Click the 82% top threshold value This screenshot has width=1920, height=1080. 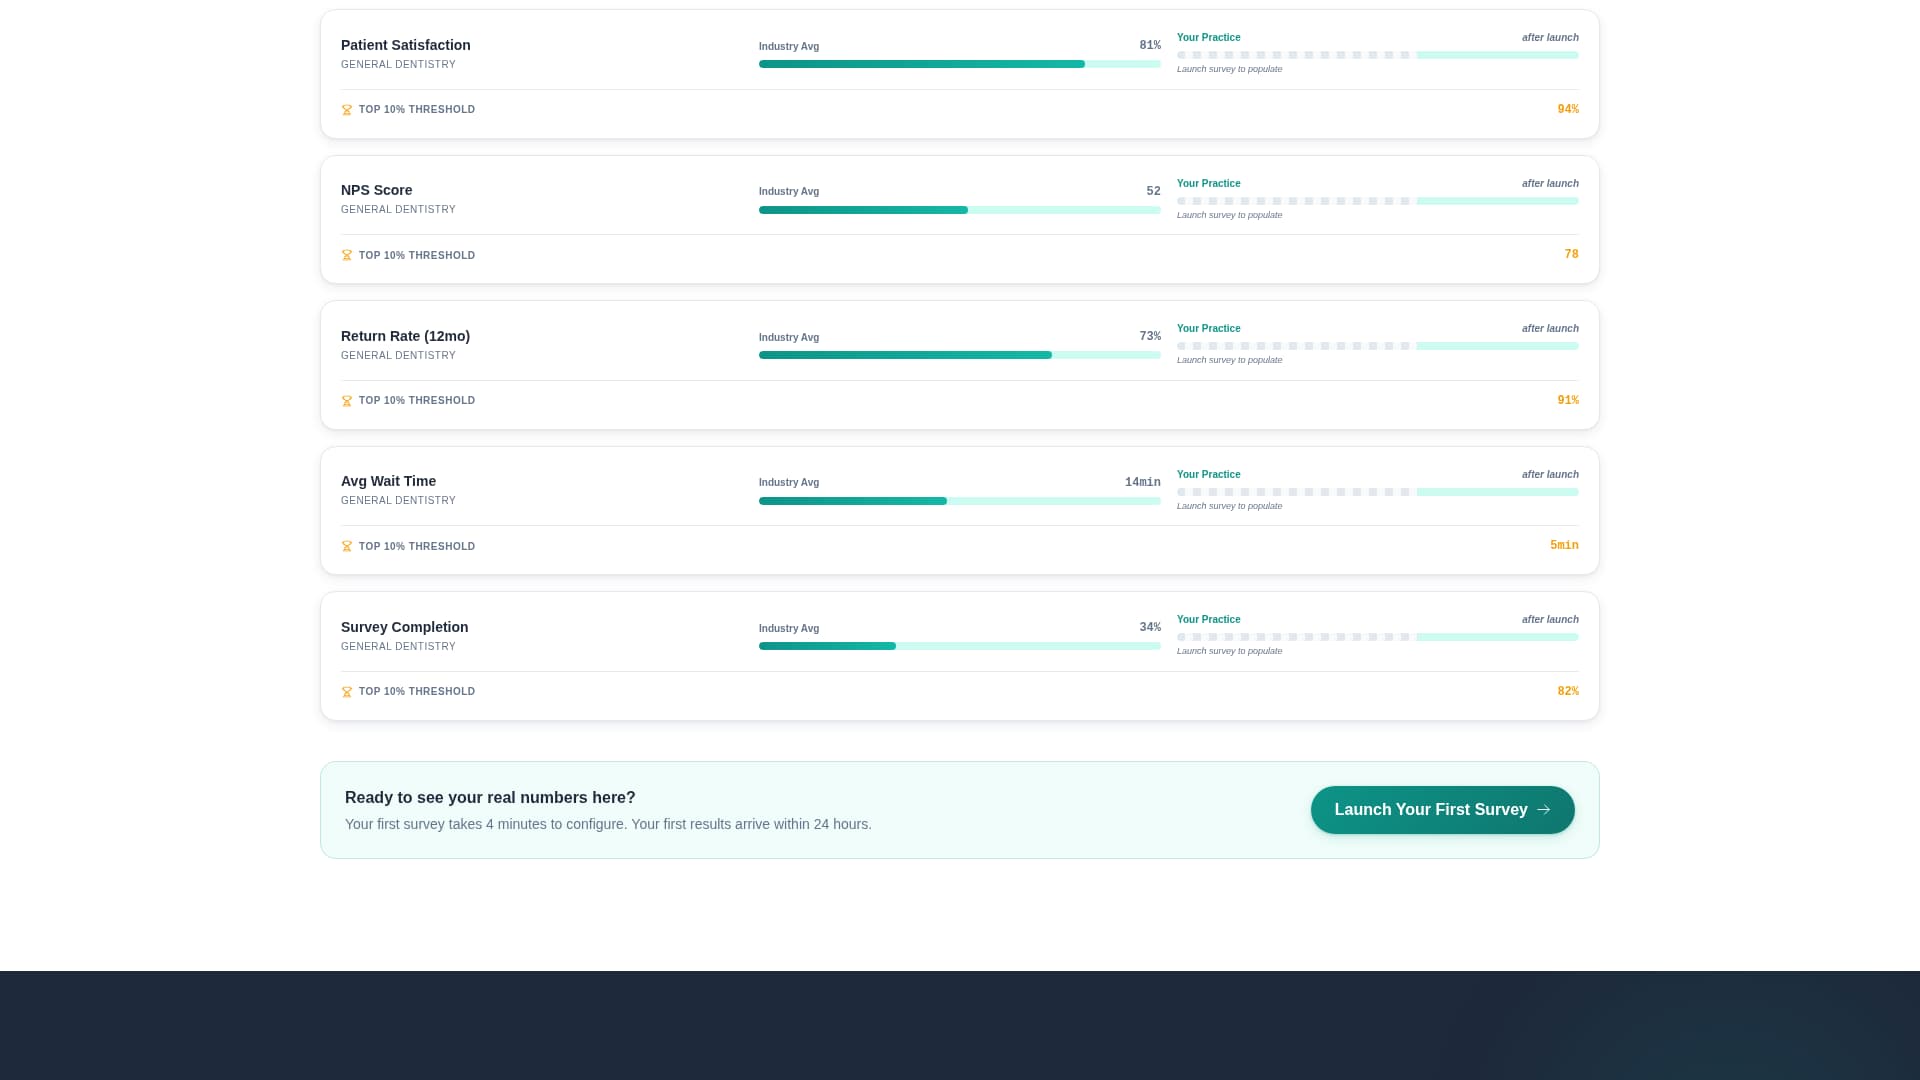coord(1568,692)
